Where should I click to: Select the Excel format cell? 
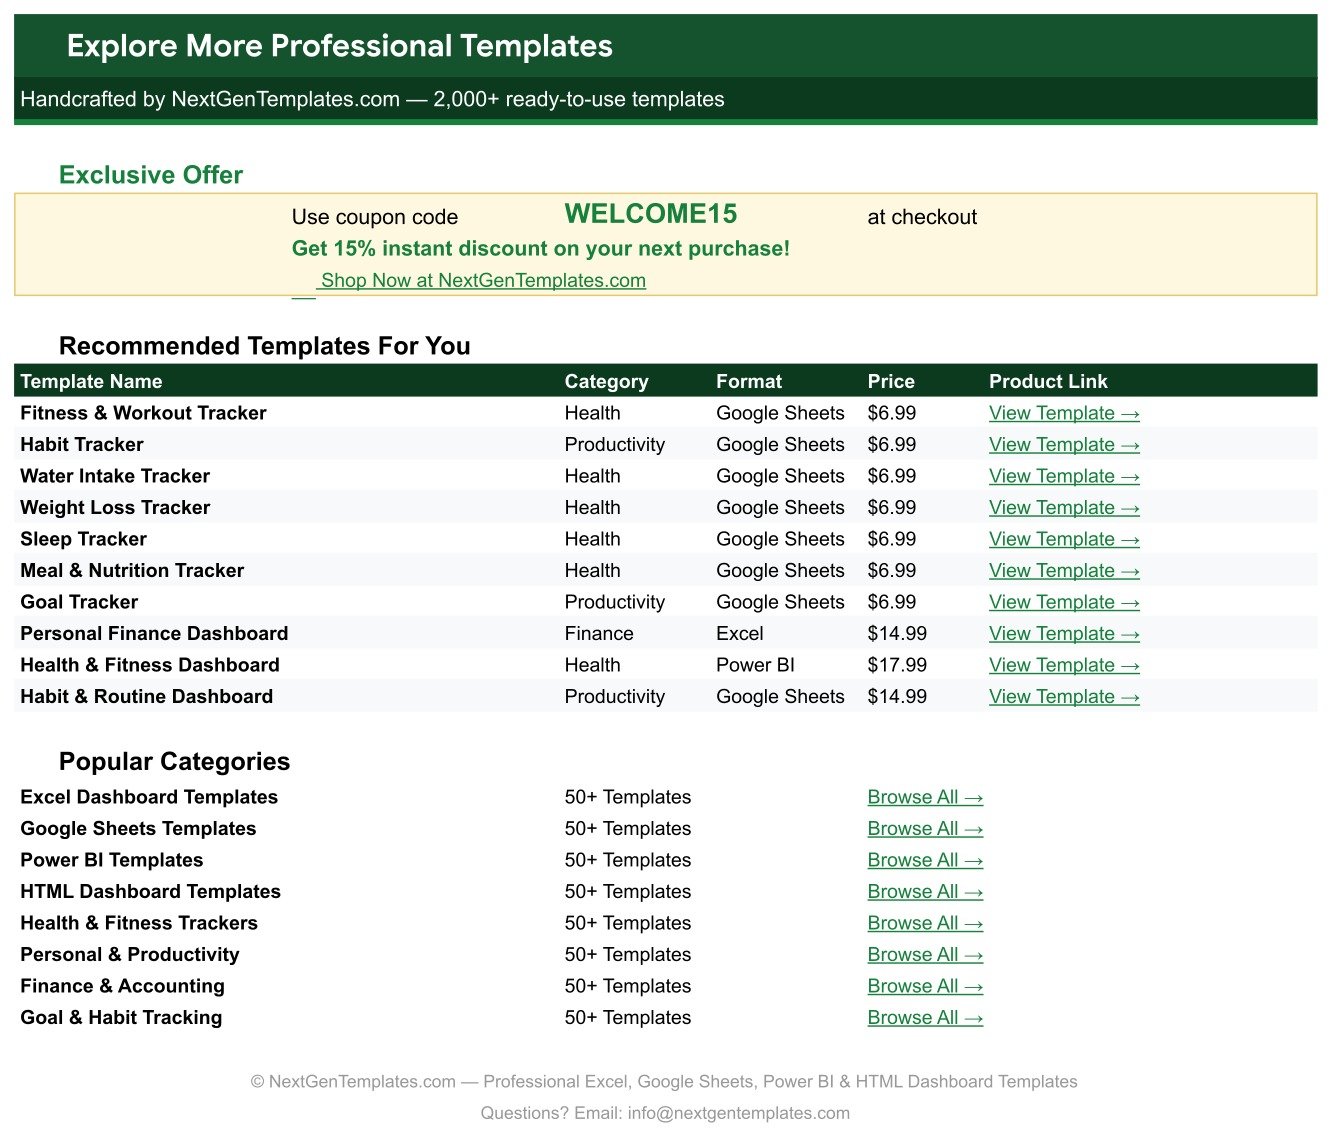[x=740, y=634]
